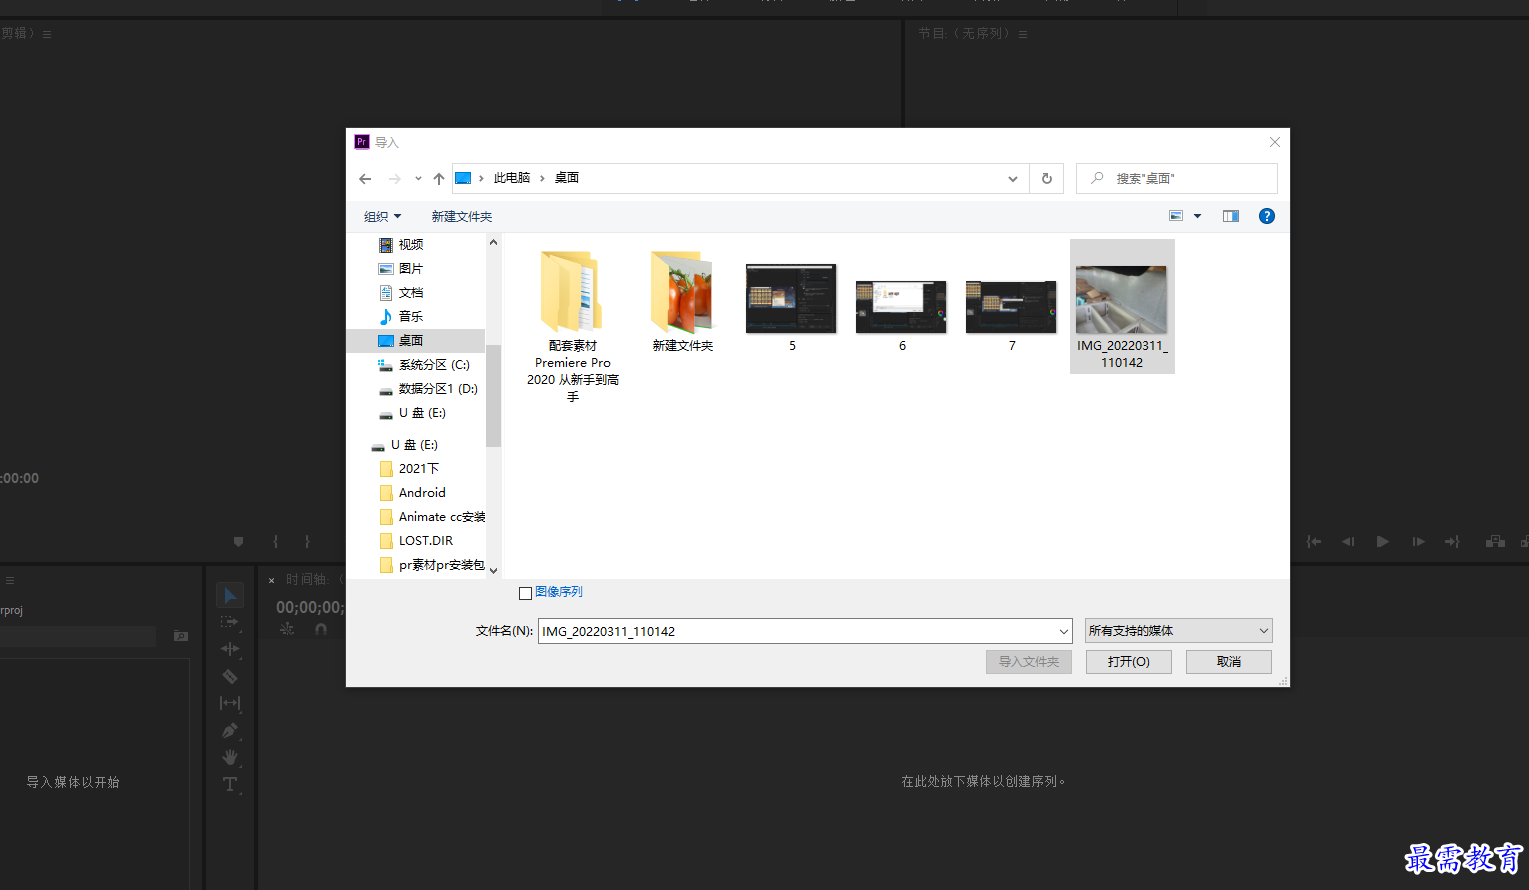Toggle insert sequences as nests button

point(287,629)
